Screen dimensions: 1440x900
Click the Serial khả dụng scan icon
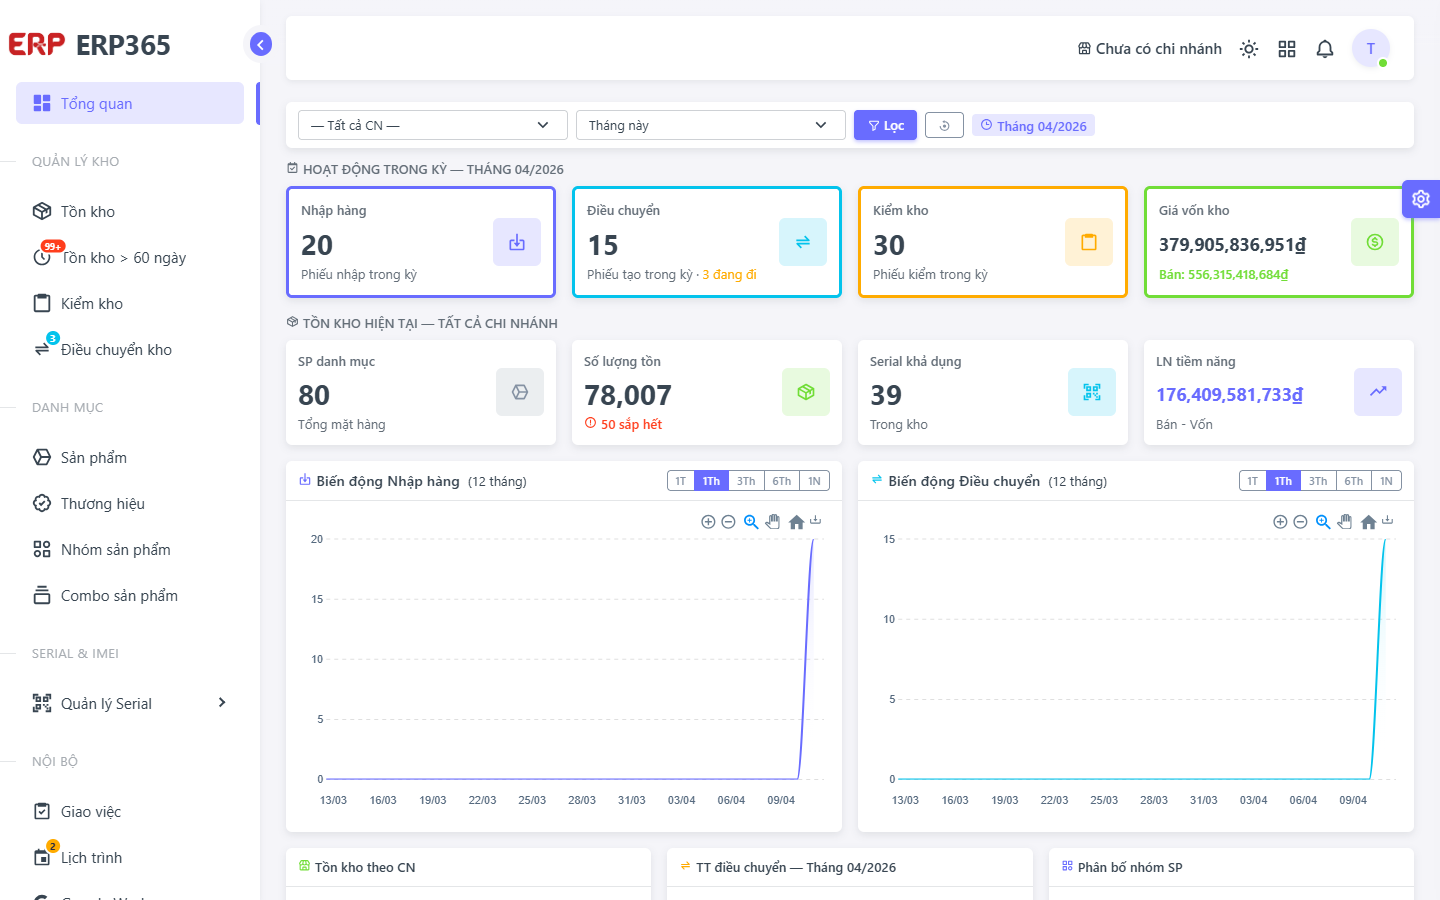tap(1092, 392)
